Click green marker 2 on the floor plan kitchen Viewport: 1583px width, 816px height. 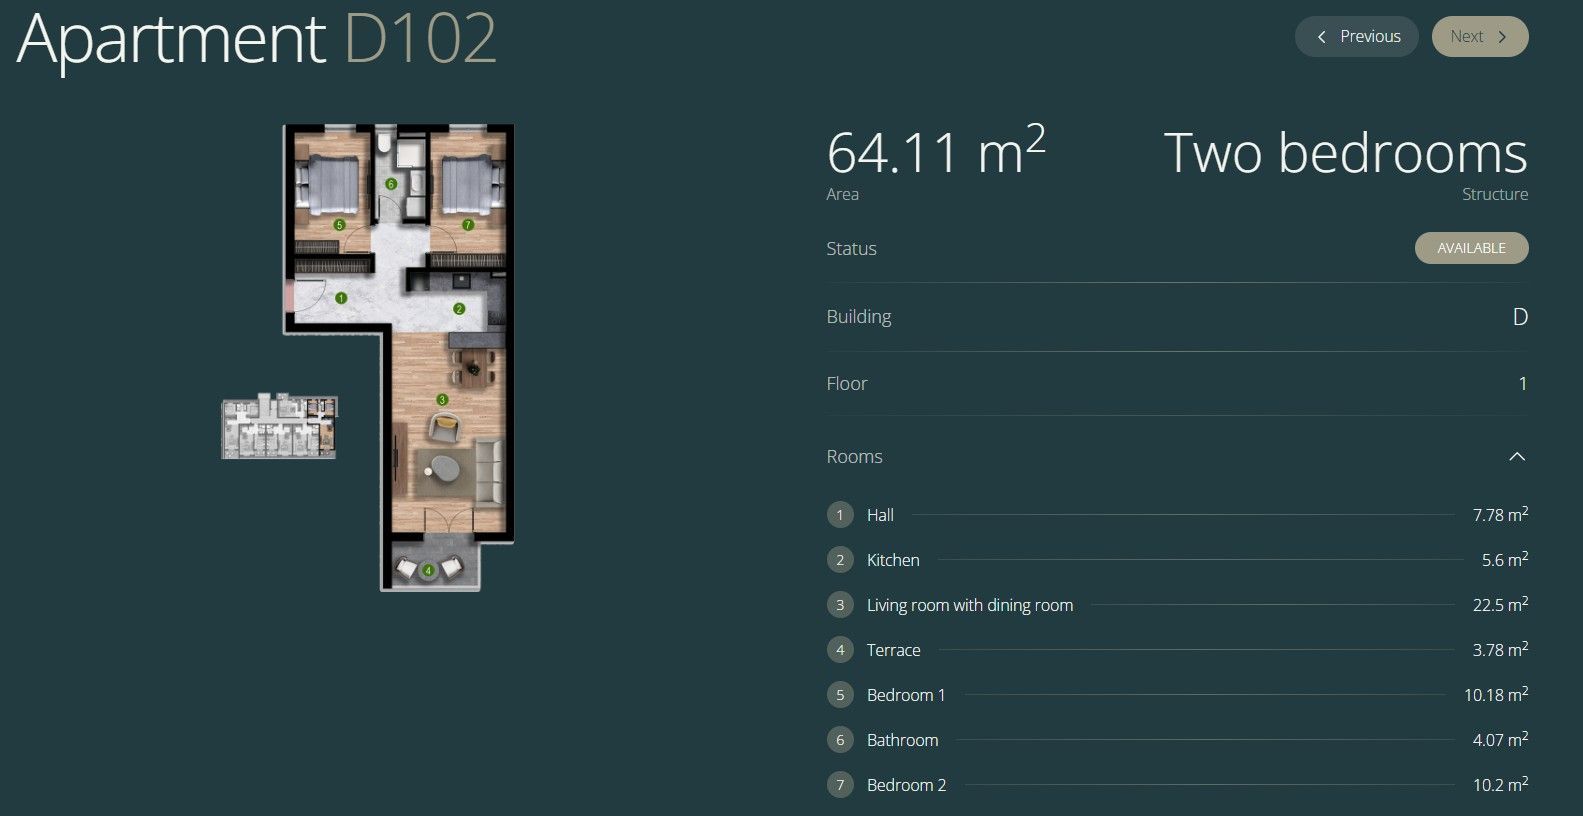(x=459, y=309)
